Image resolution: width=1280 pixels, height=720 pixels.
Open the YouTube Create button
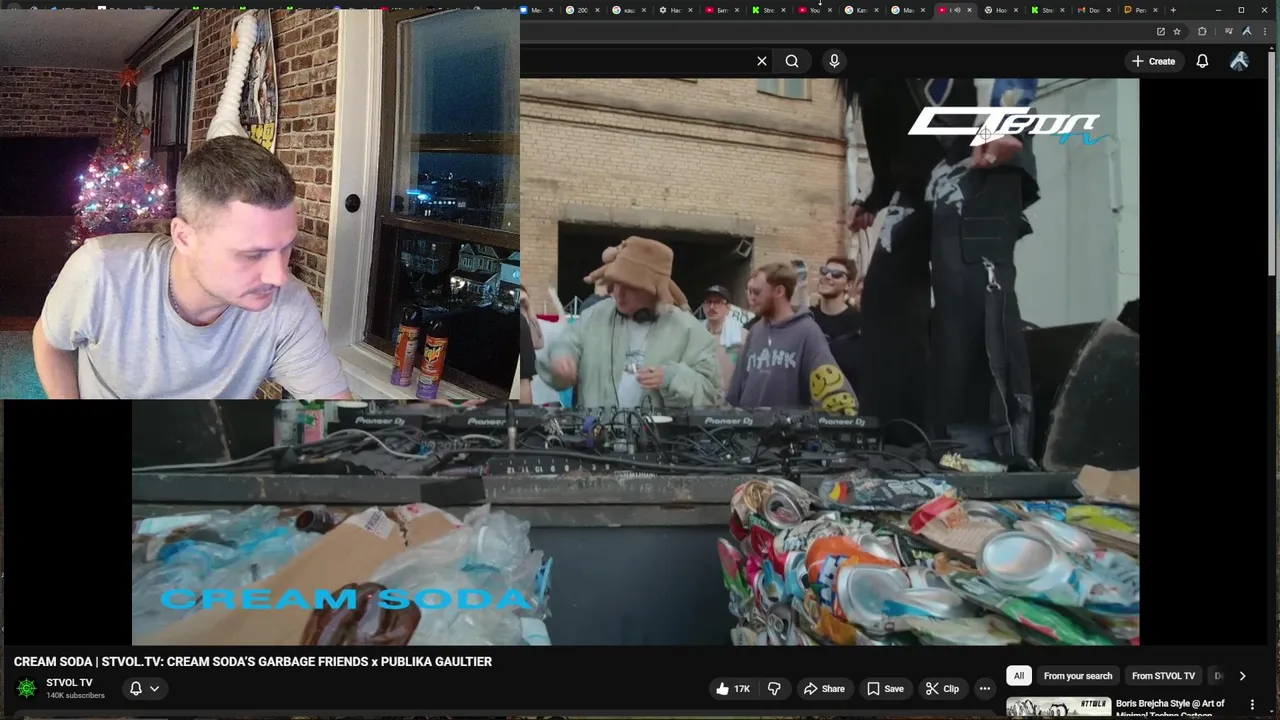tap(1153, 61)
